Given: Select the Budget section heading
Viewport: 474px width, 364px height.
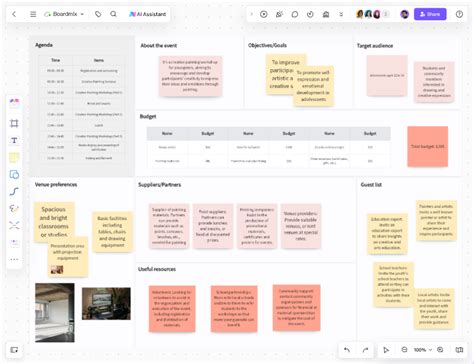Looking at the screenshot, I should [x=148, y=116].
